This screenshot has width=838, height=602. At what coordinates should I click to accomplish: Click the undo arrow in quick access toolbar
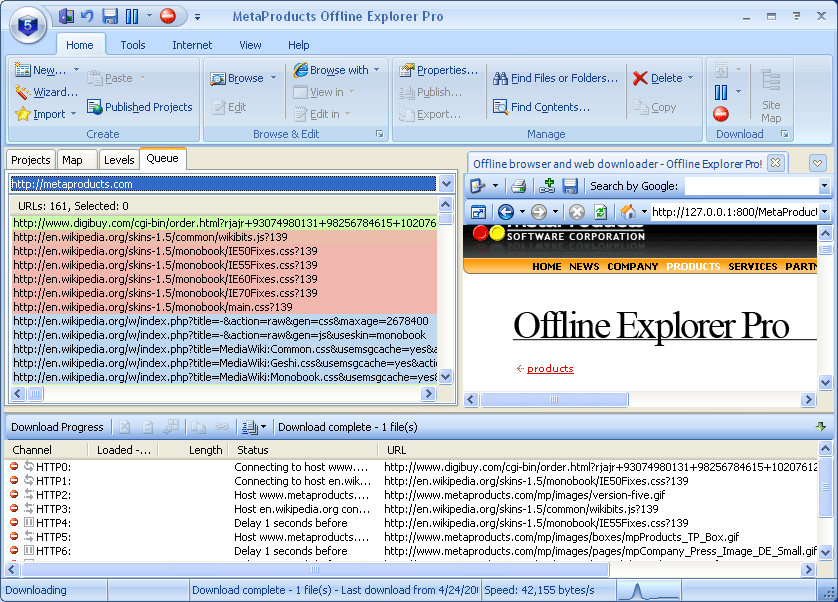[87, 16]
